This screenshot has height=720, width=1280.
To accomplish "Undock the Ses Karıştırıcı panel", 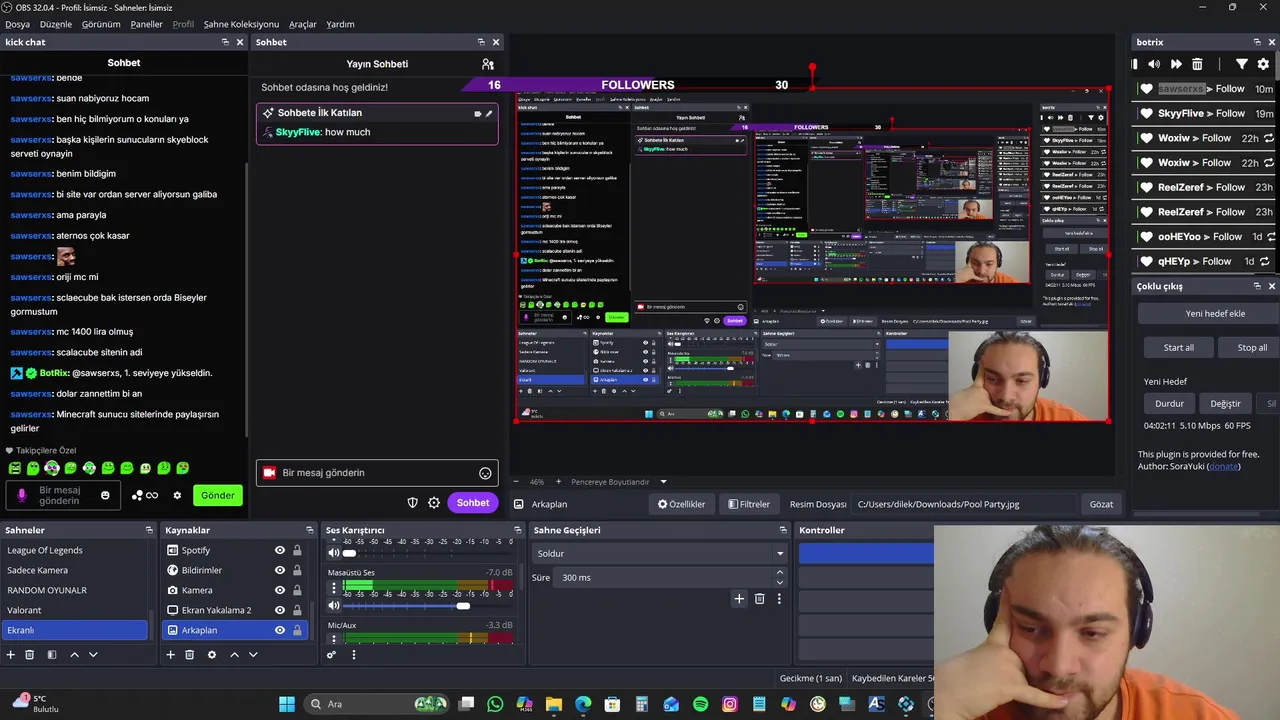I will (518, 530).
